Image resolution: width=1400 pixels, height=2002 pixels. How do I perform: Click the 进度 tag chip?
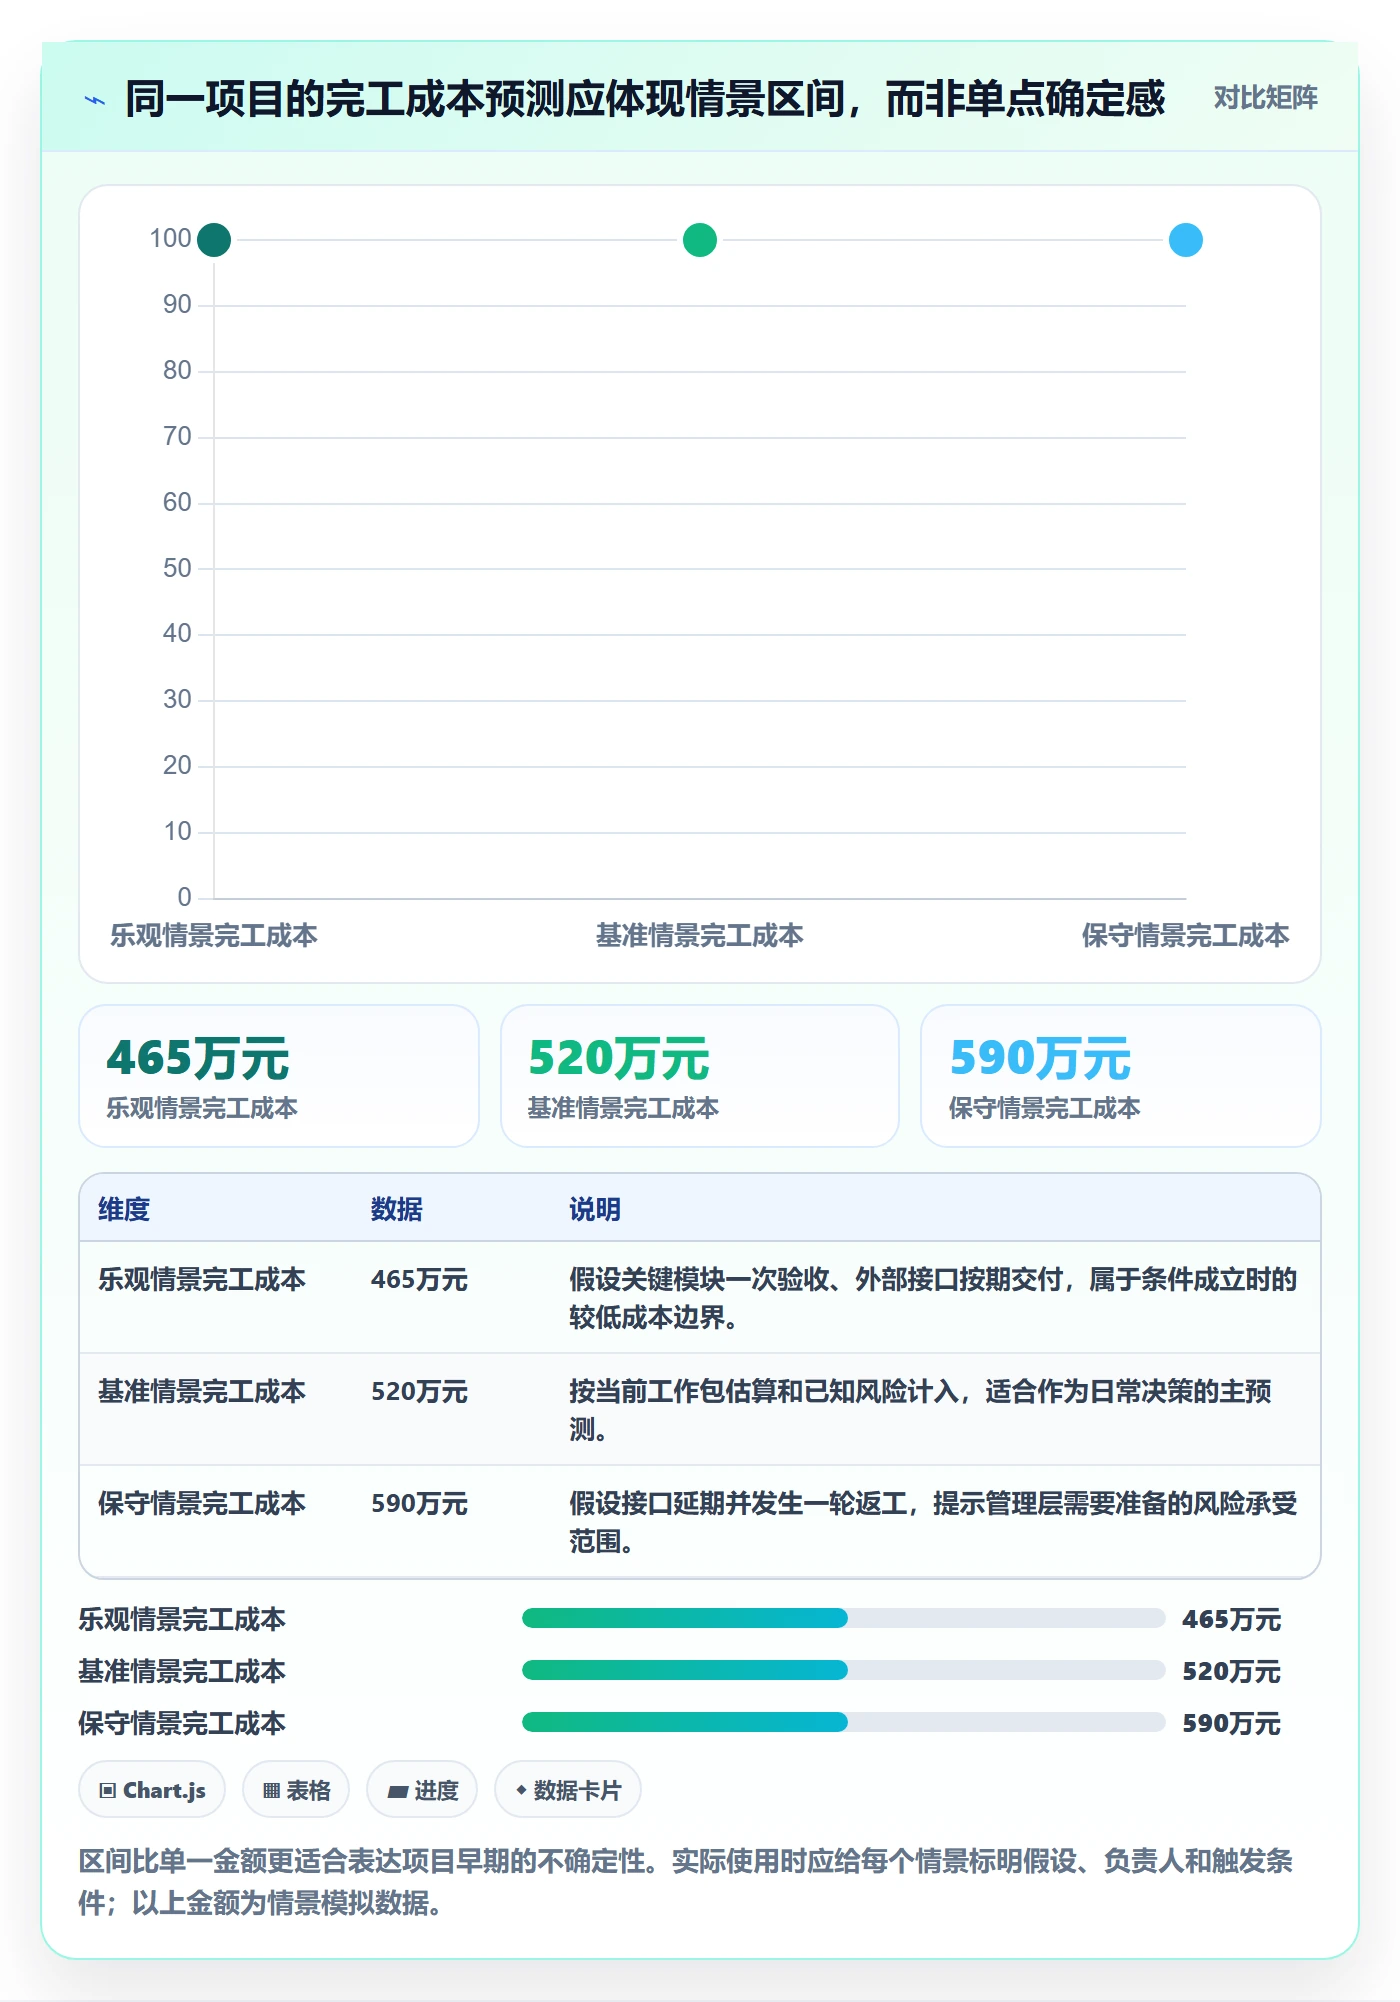click(422, 1790)
